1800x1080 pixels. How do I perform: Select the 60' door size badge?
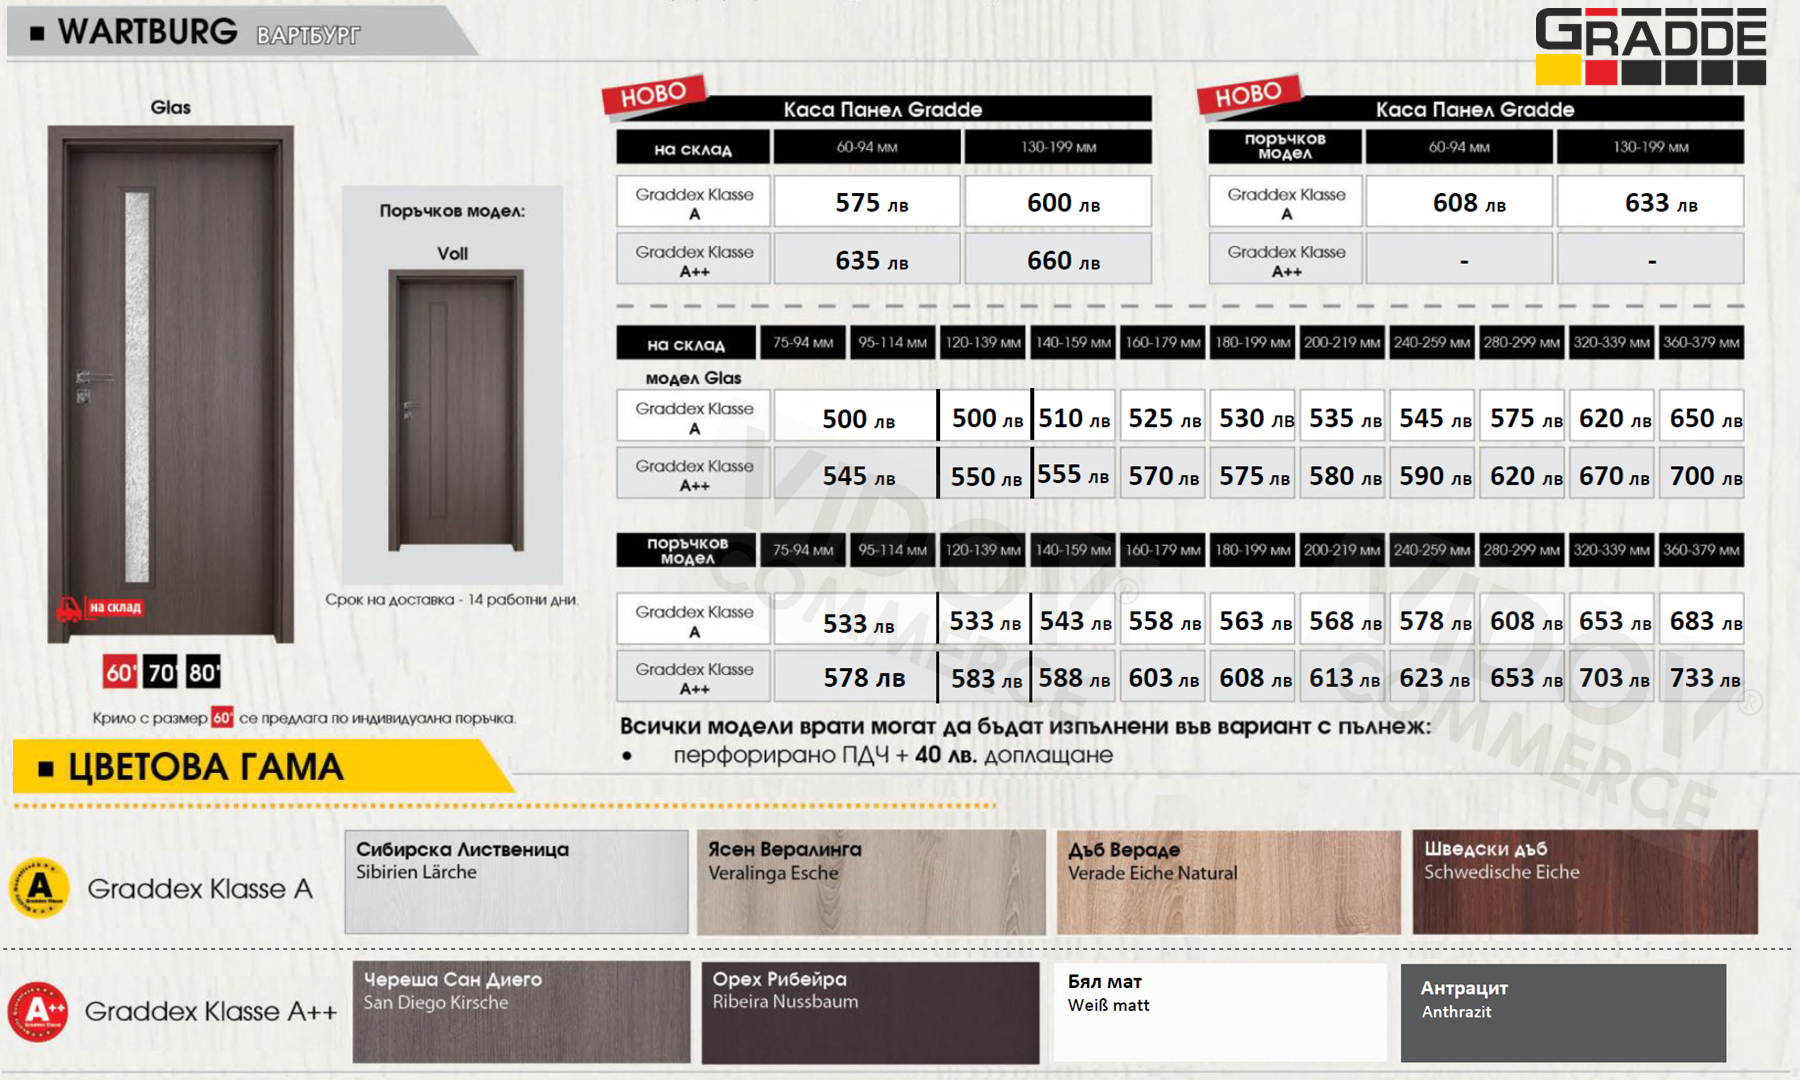click(120, 672)
